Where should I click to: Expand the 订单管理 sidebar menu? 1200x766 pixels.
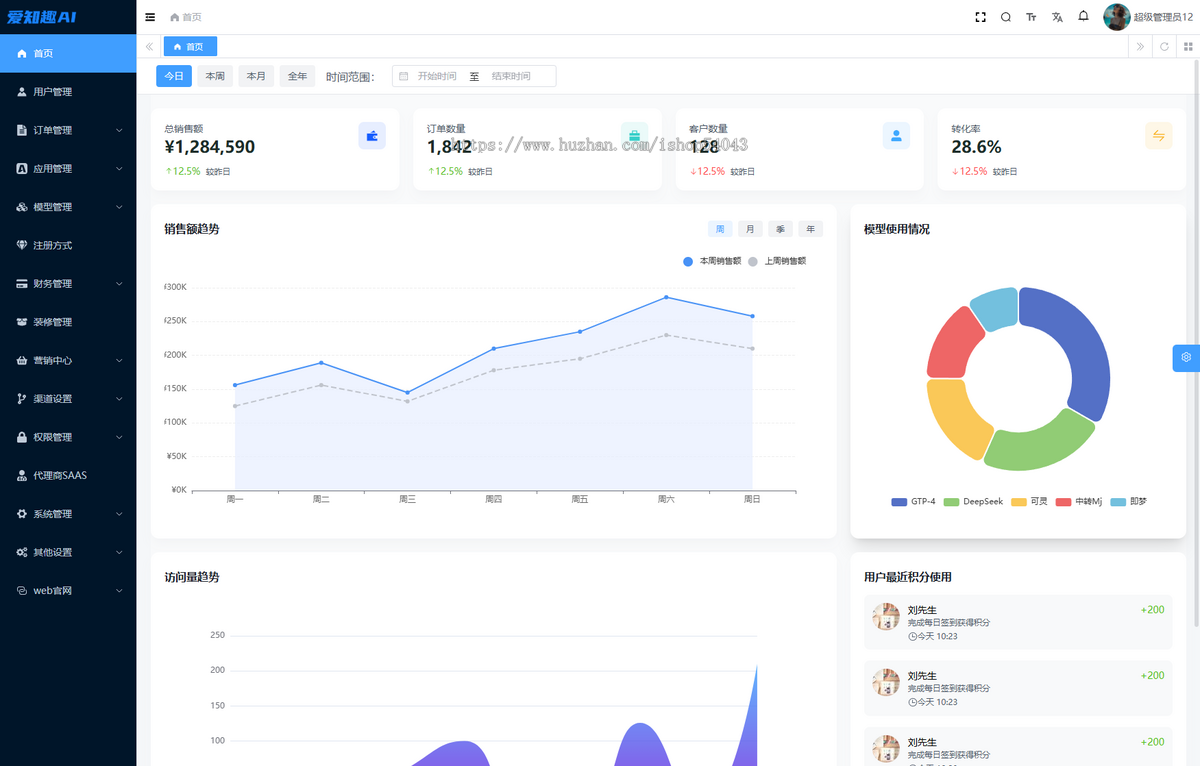pos(68,130)
